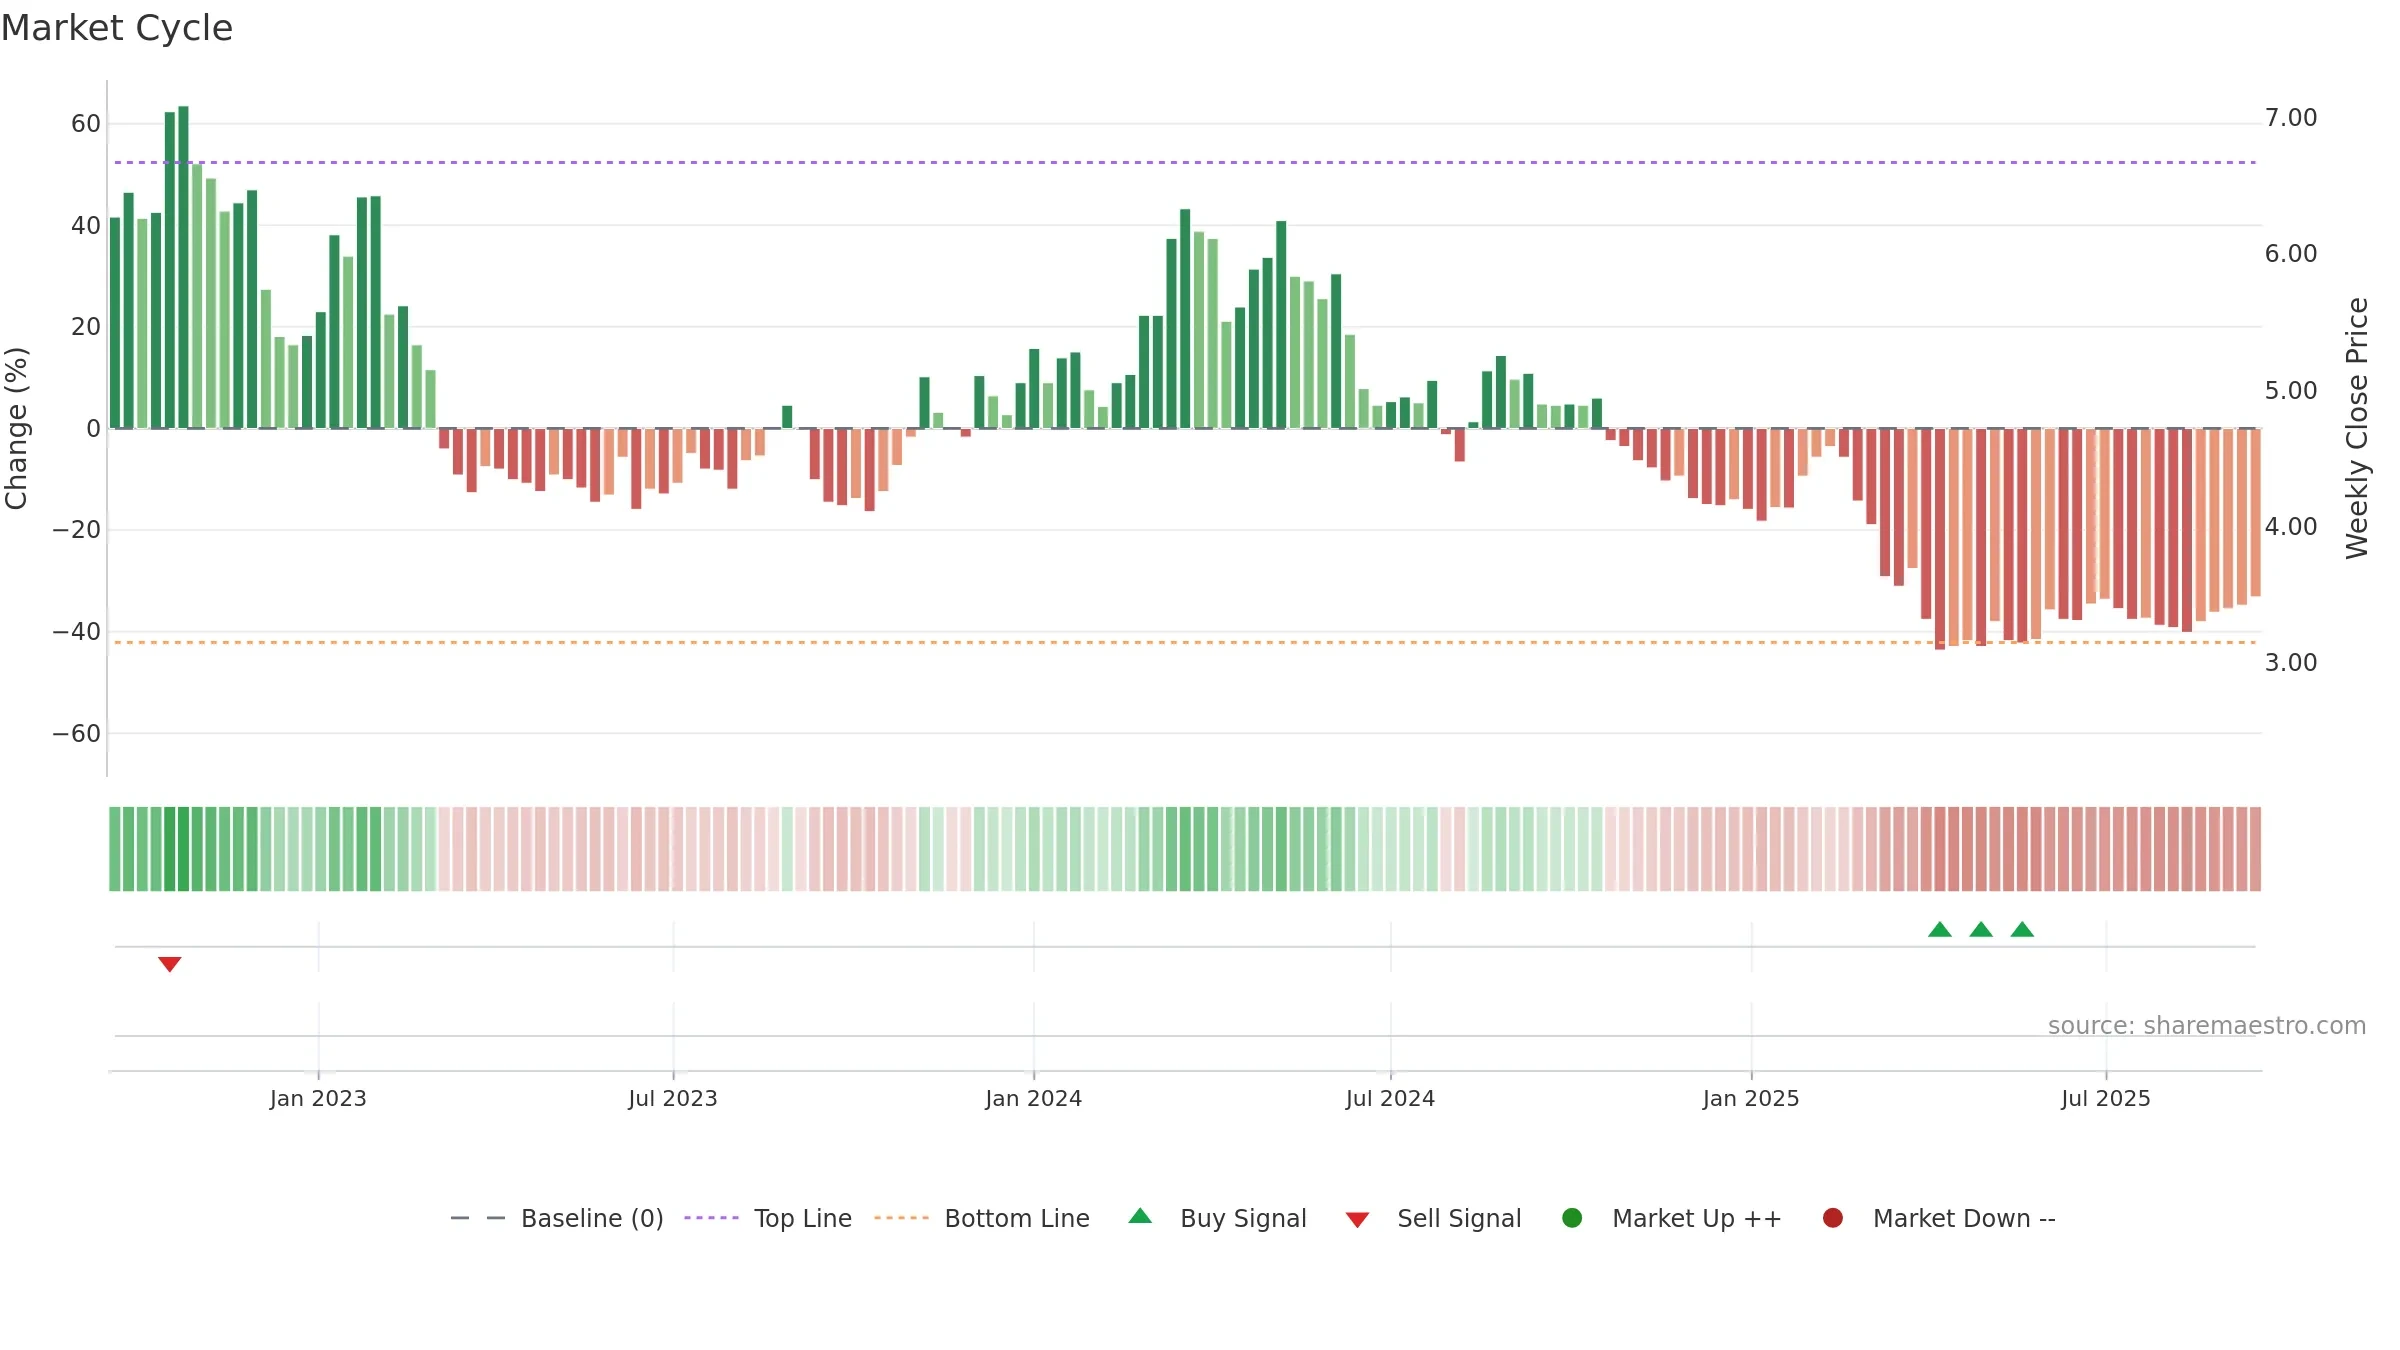This screenshot has height=1350, width=2400.
Task: Click the Weekly Close Price axis title
Action: (2357, 428)
